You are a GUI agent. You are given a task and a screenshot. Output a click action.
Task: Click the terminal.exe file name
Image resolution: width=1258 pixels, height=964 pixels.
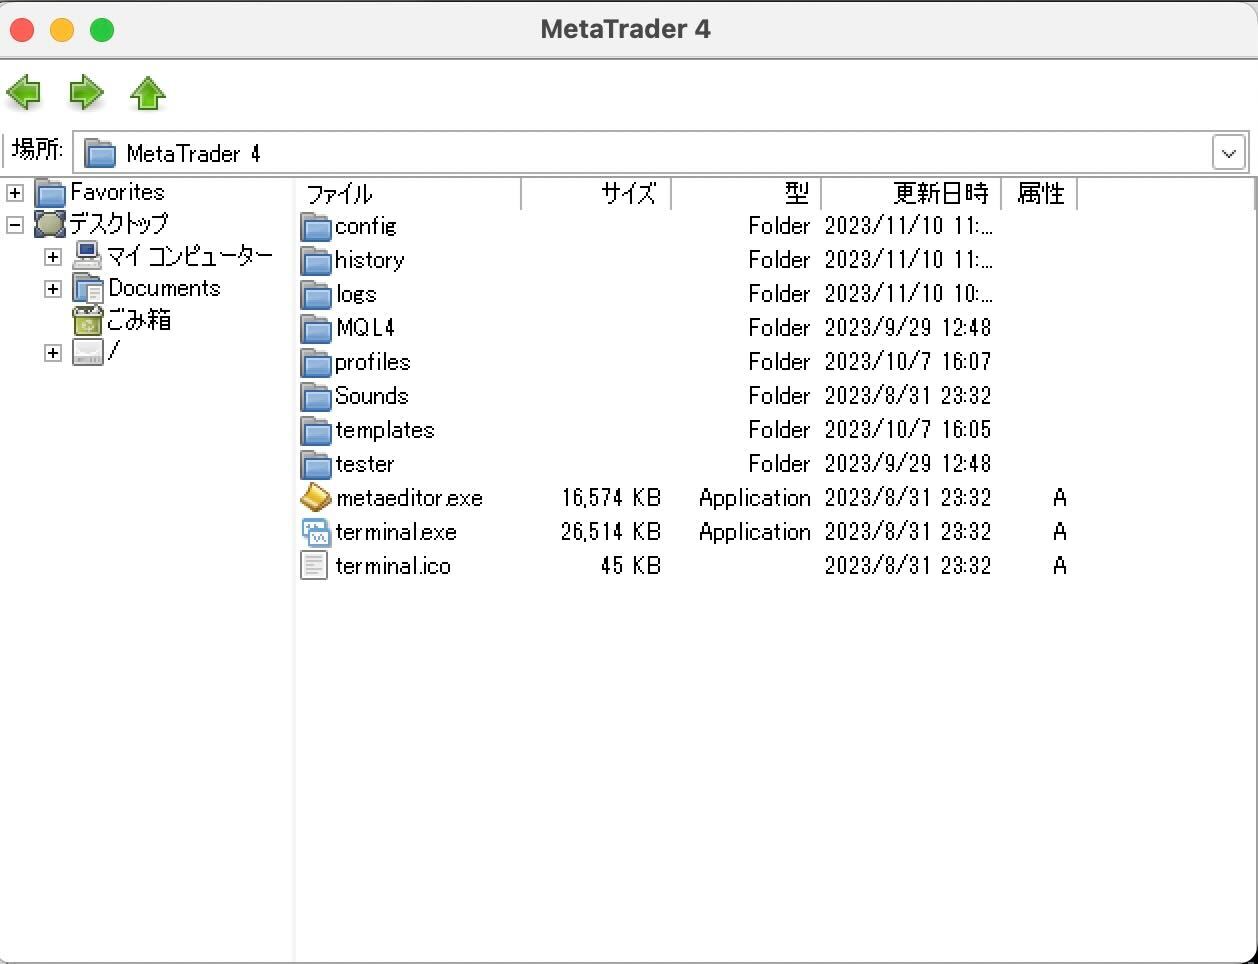click(x=396, y=532)
